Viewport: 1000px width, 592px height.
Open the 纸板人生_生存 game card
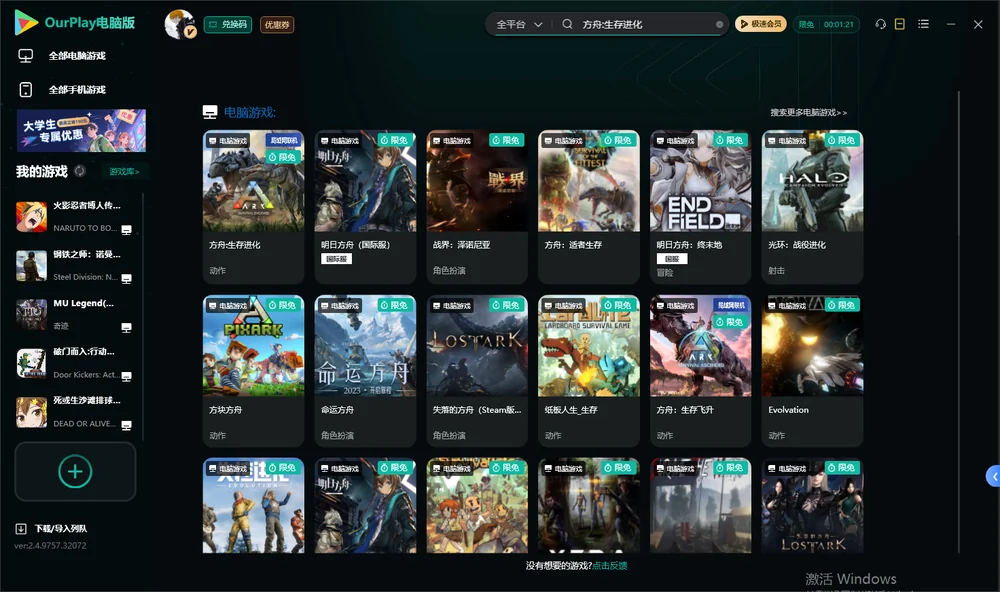pyautogui.click(x=589, y=371)
